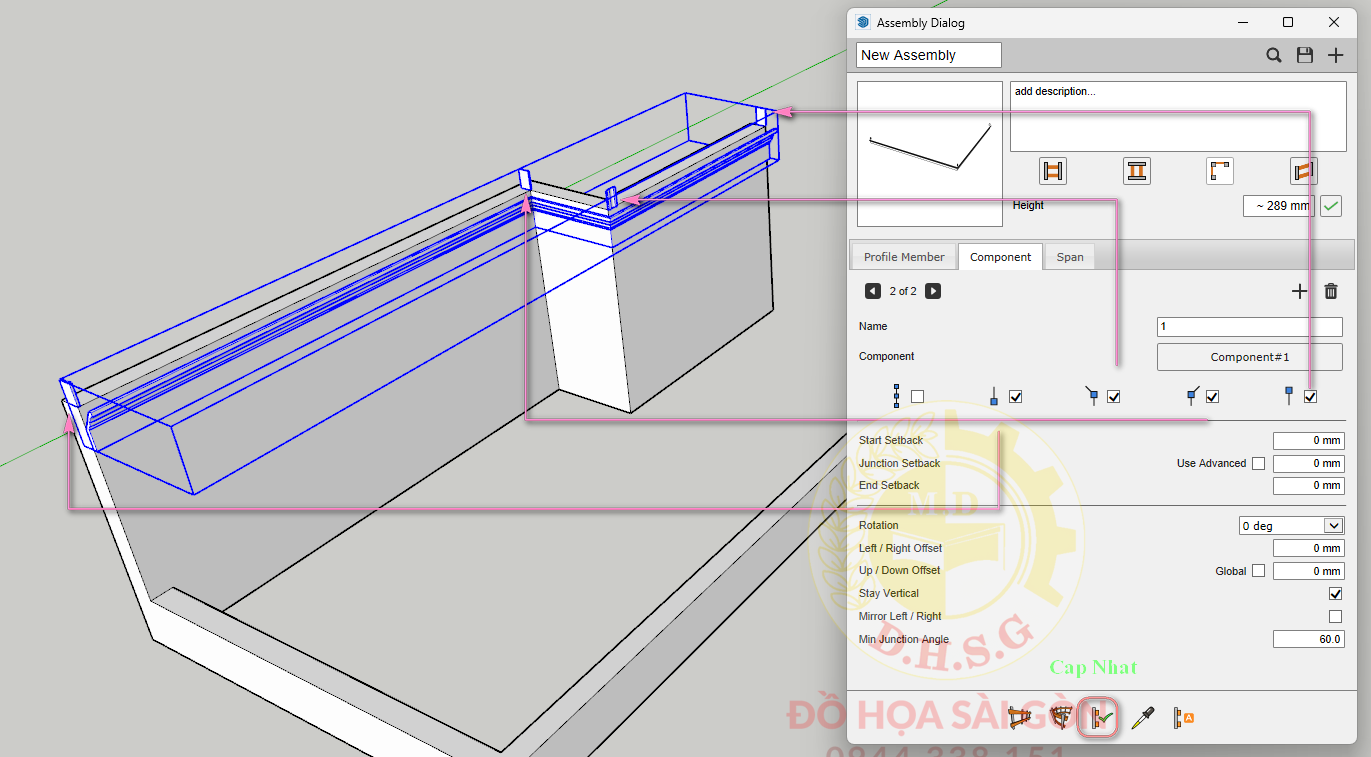1371x757 pixels.
Task: Delete the current component with trash icon
Action: [x=1330, y=291]
